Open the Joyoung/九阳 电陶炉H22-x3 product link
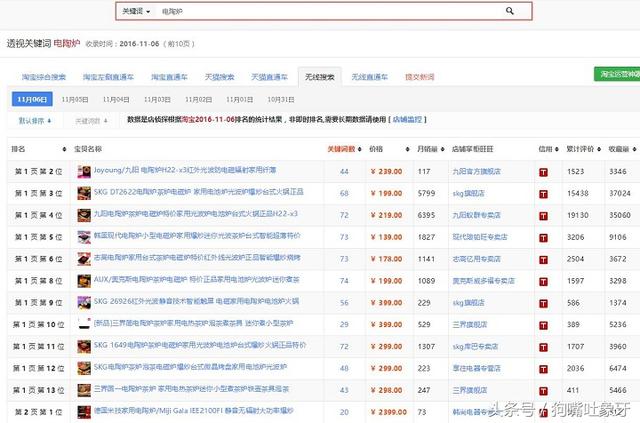640x423 pixels. click(x=185, y=170)
